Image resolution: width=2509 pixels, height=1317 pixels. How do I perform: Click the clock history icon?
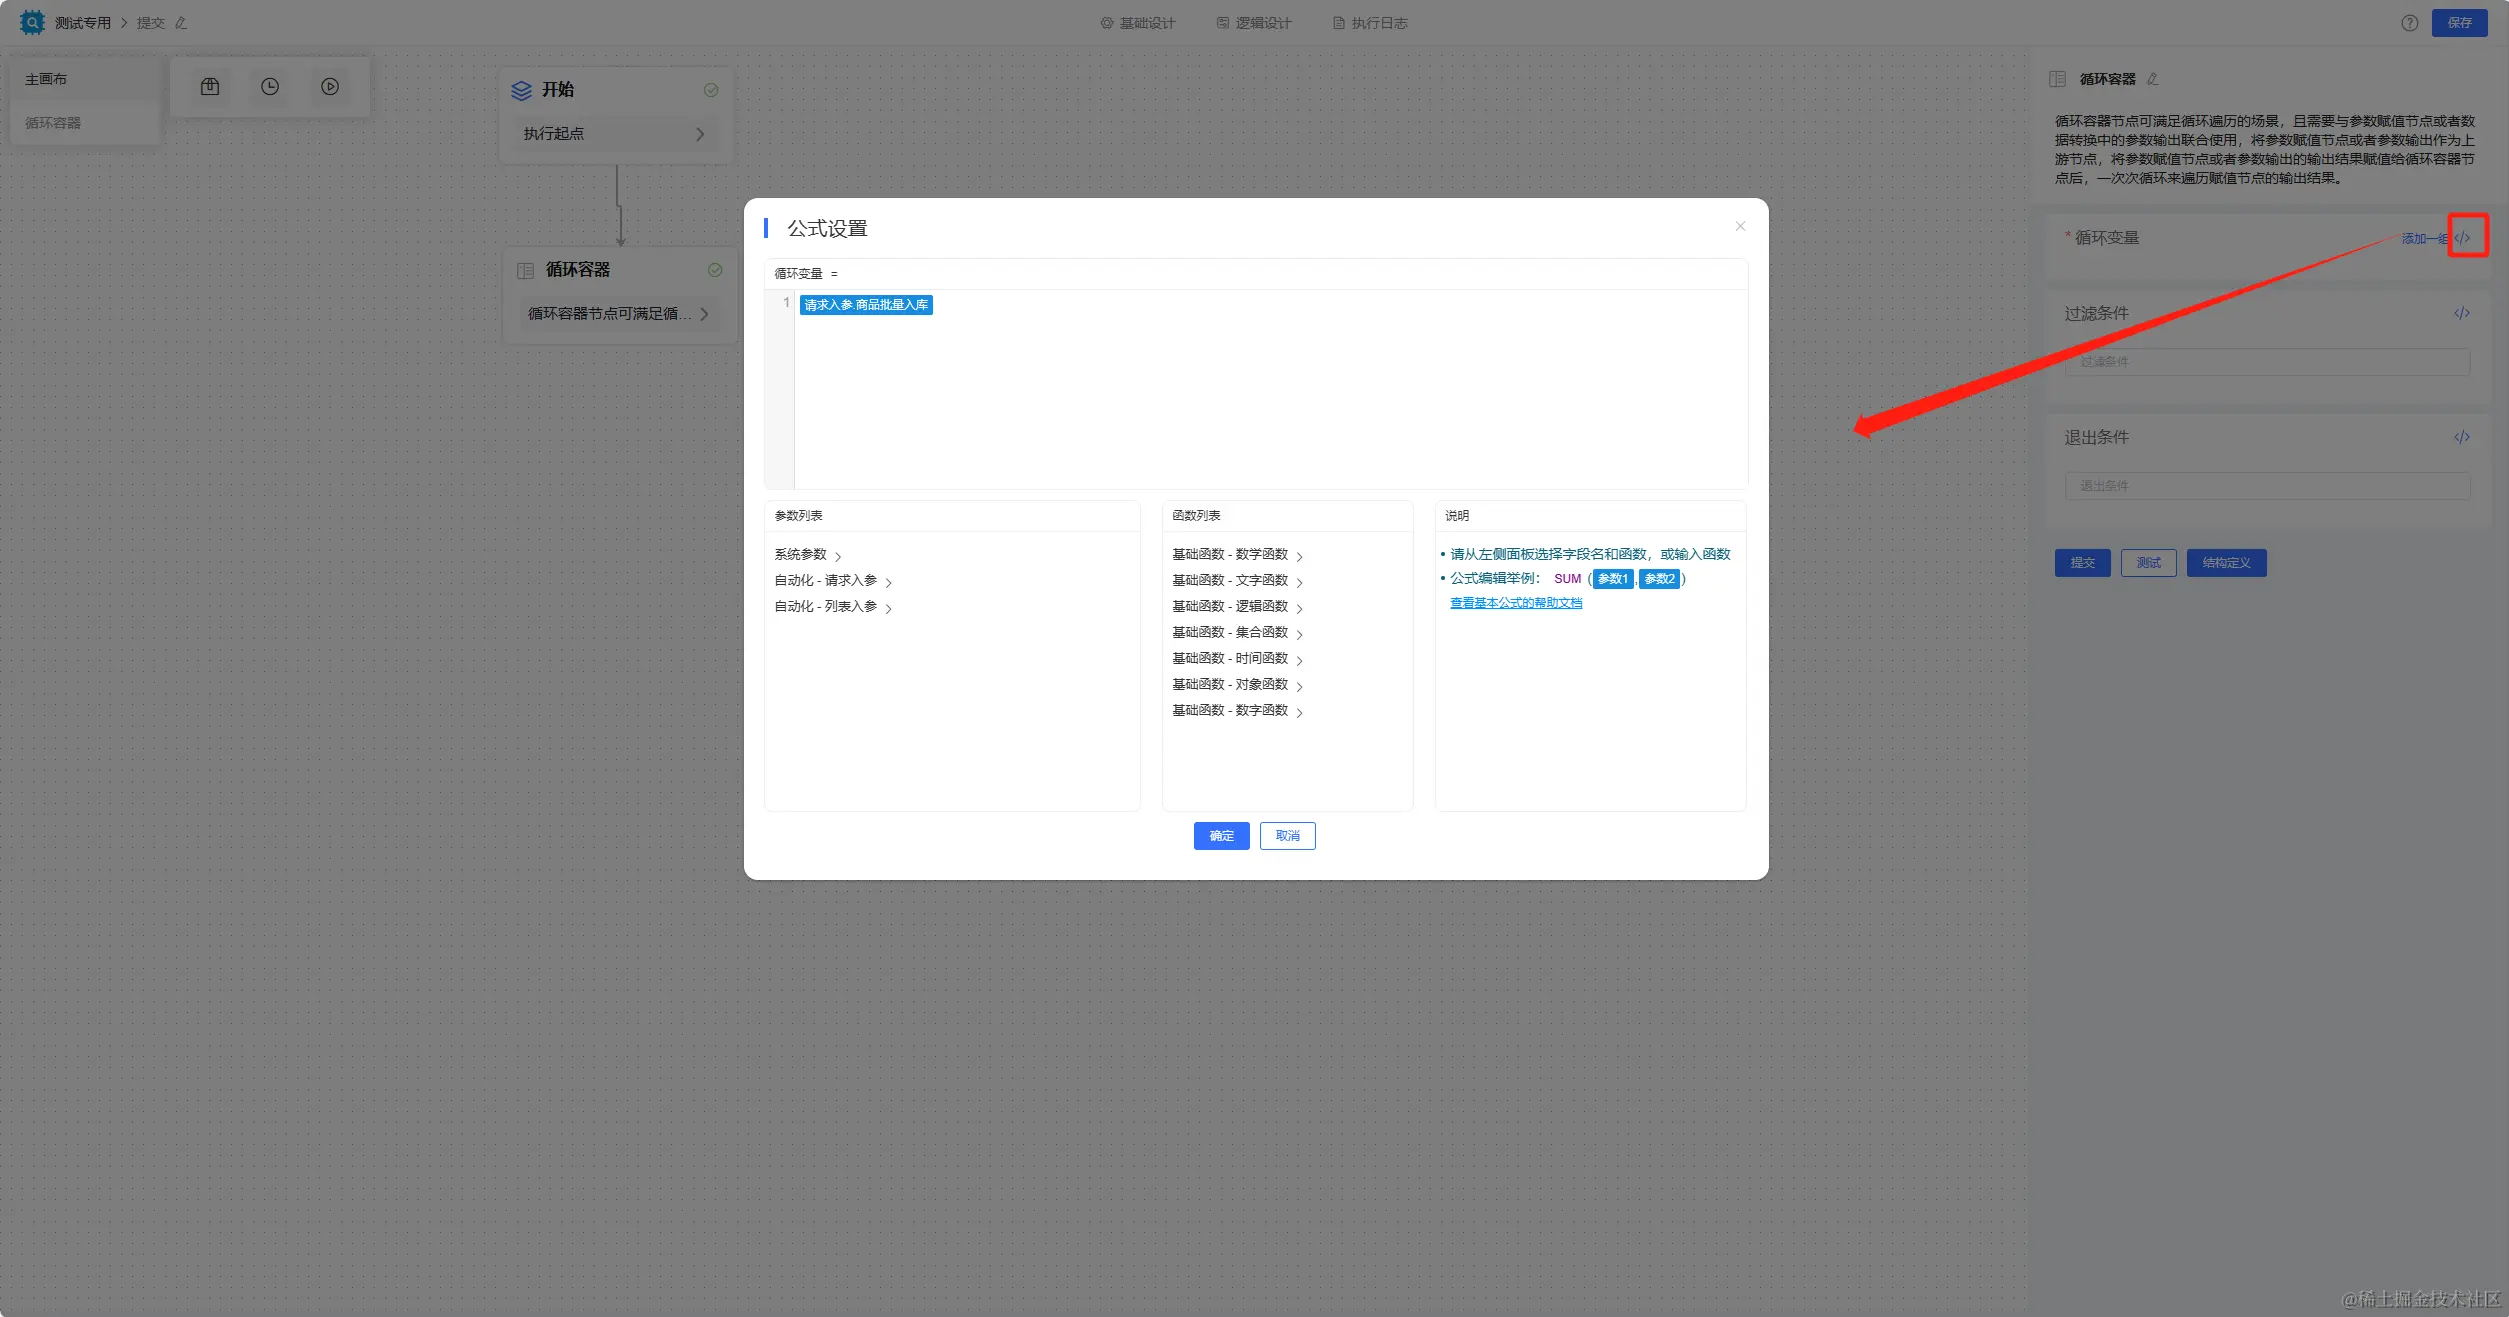click(x=270, y=87)
